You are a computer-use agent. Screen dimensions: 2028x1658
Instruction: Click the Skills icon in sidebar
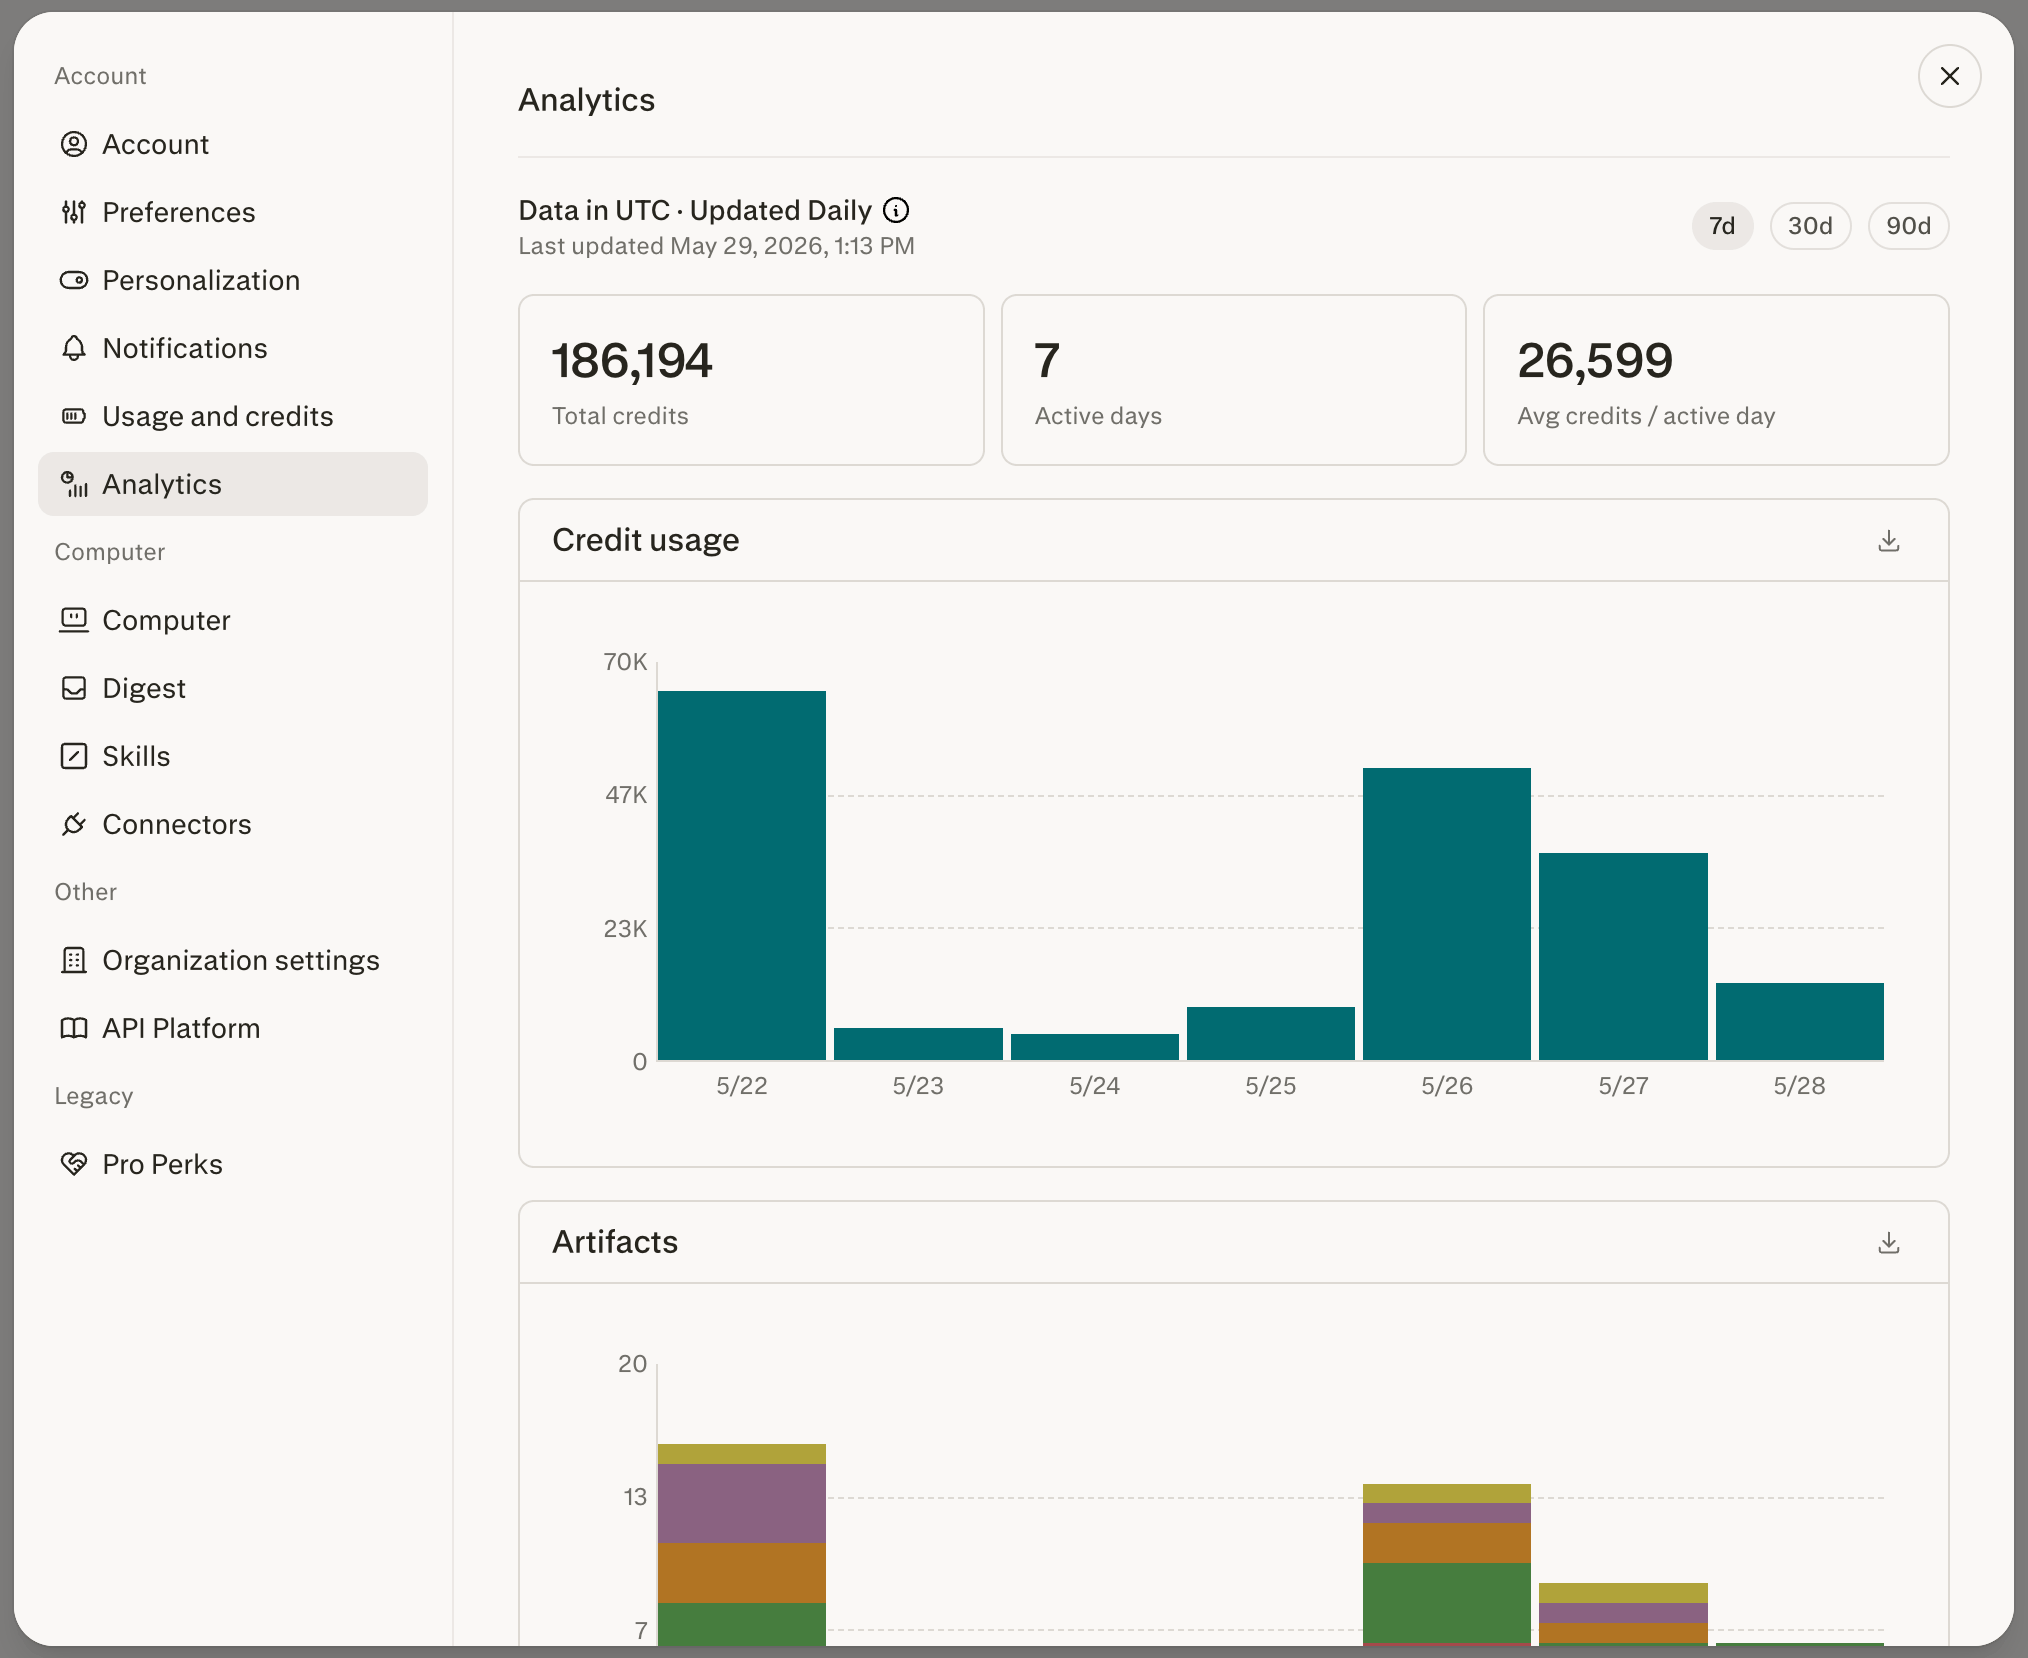click(74, 756)
